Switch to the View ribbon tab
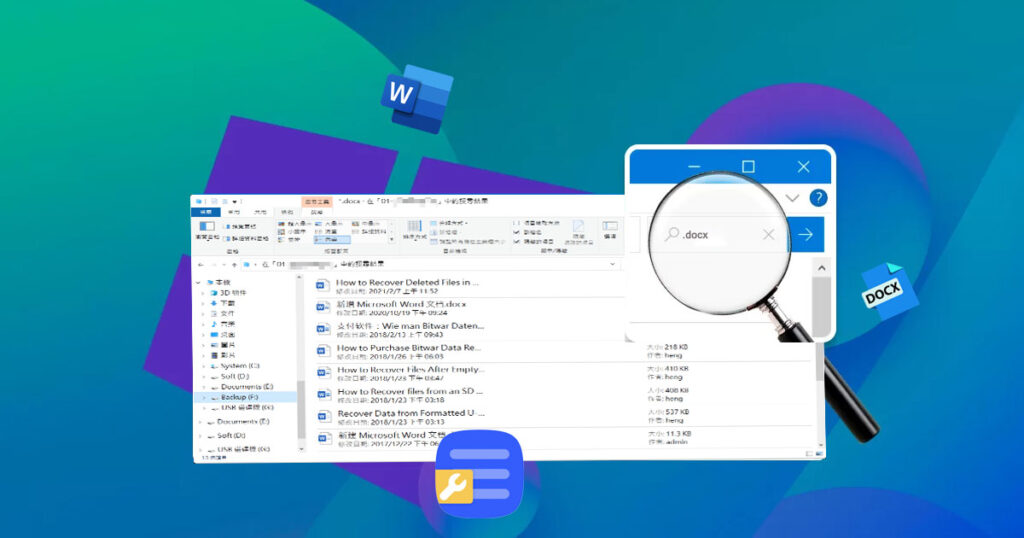This screenshot has width=1024, height=538. pyautogui.click(x=287, y=212)
